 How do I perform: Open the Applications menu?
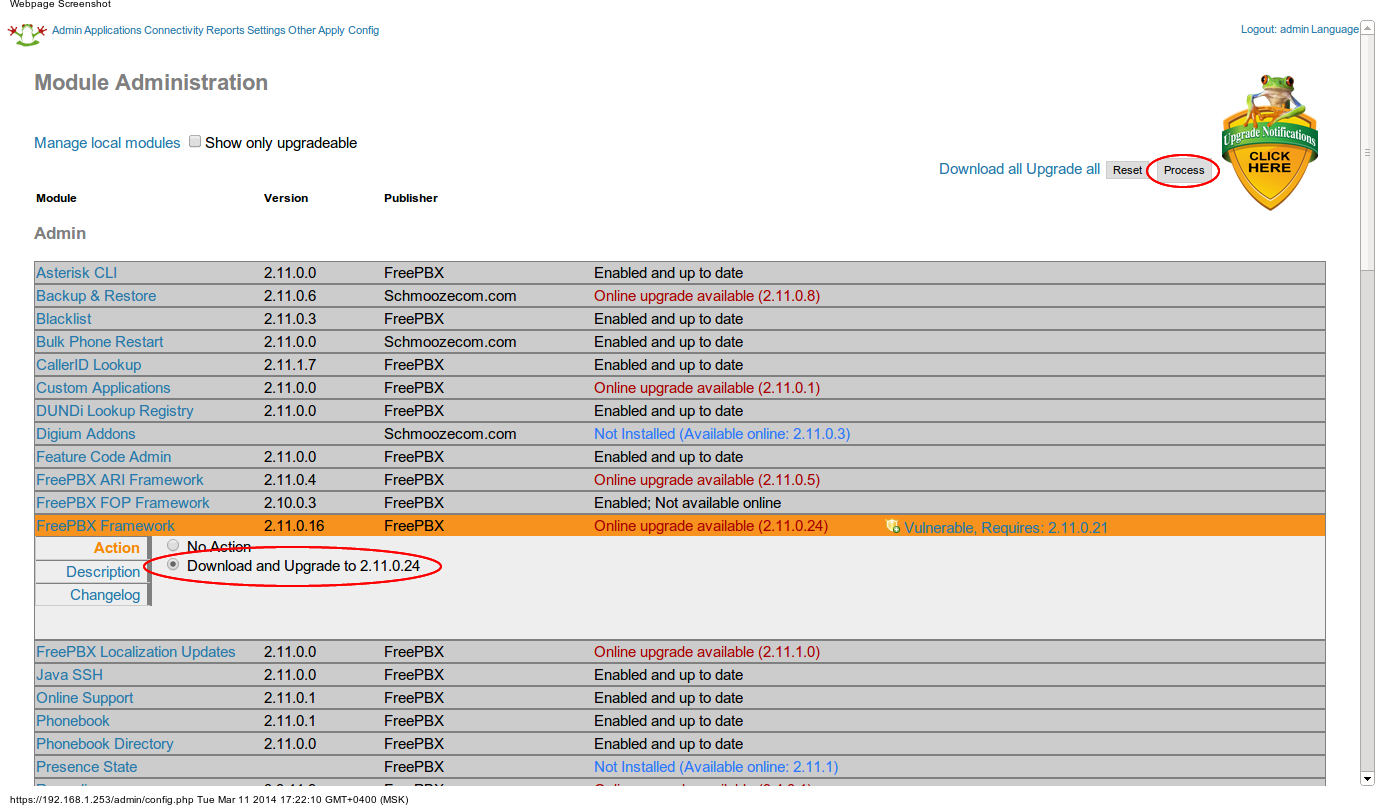[x=113, y=30]
